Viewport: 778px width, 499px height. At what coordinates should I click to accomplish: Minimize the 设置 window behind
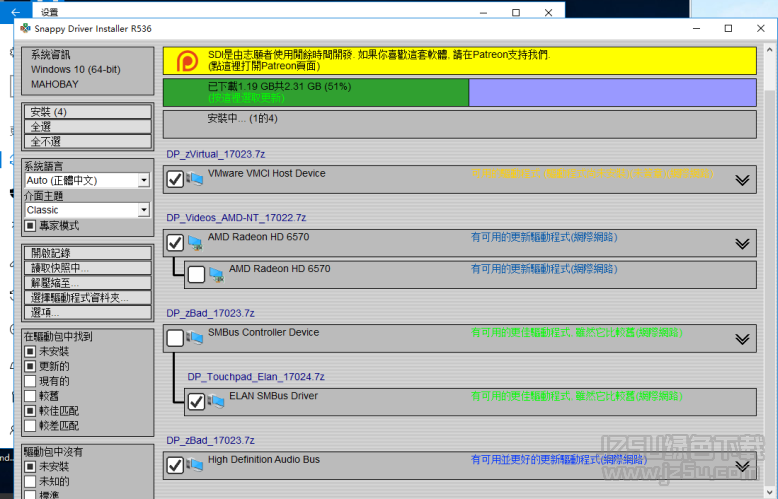pos(483,12)
